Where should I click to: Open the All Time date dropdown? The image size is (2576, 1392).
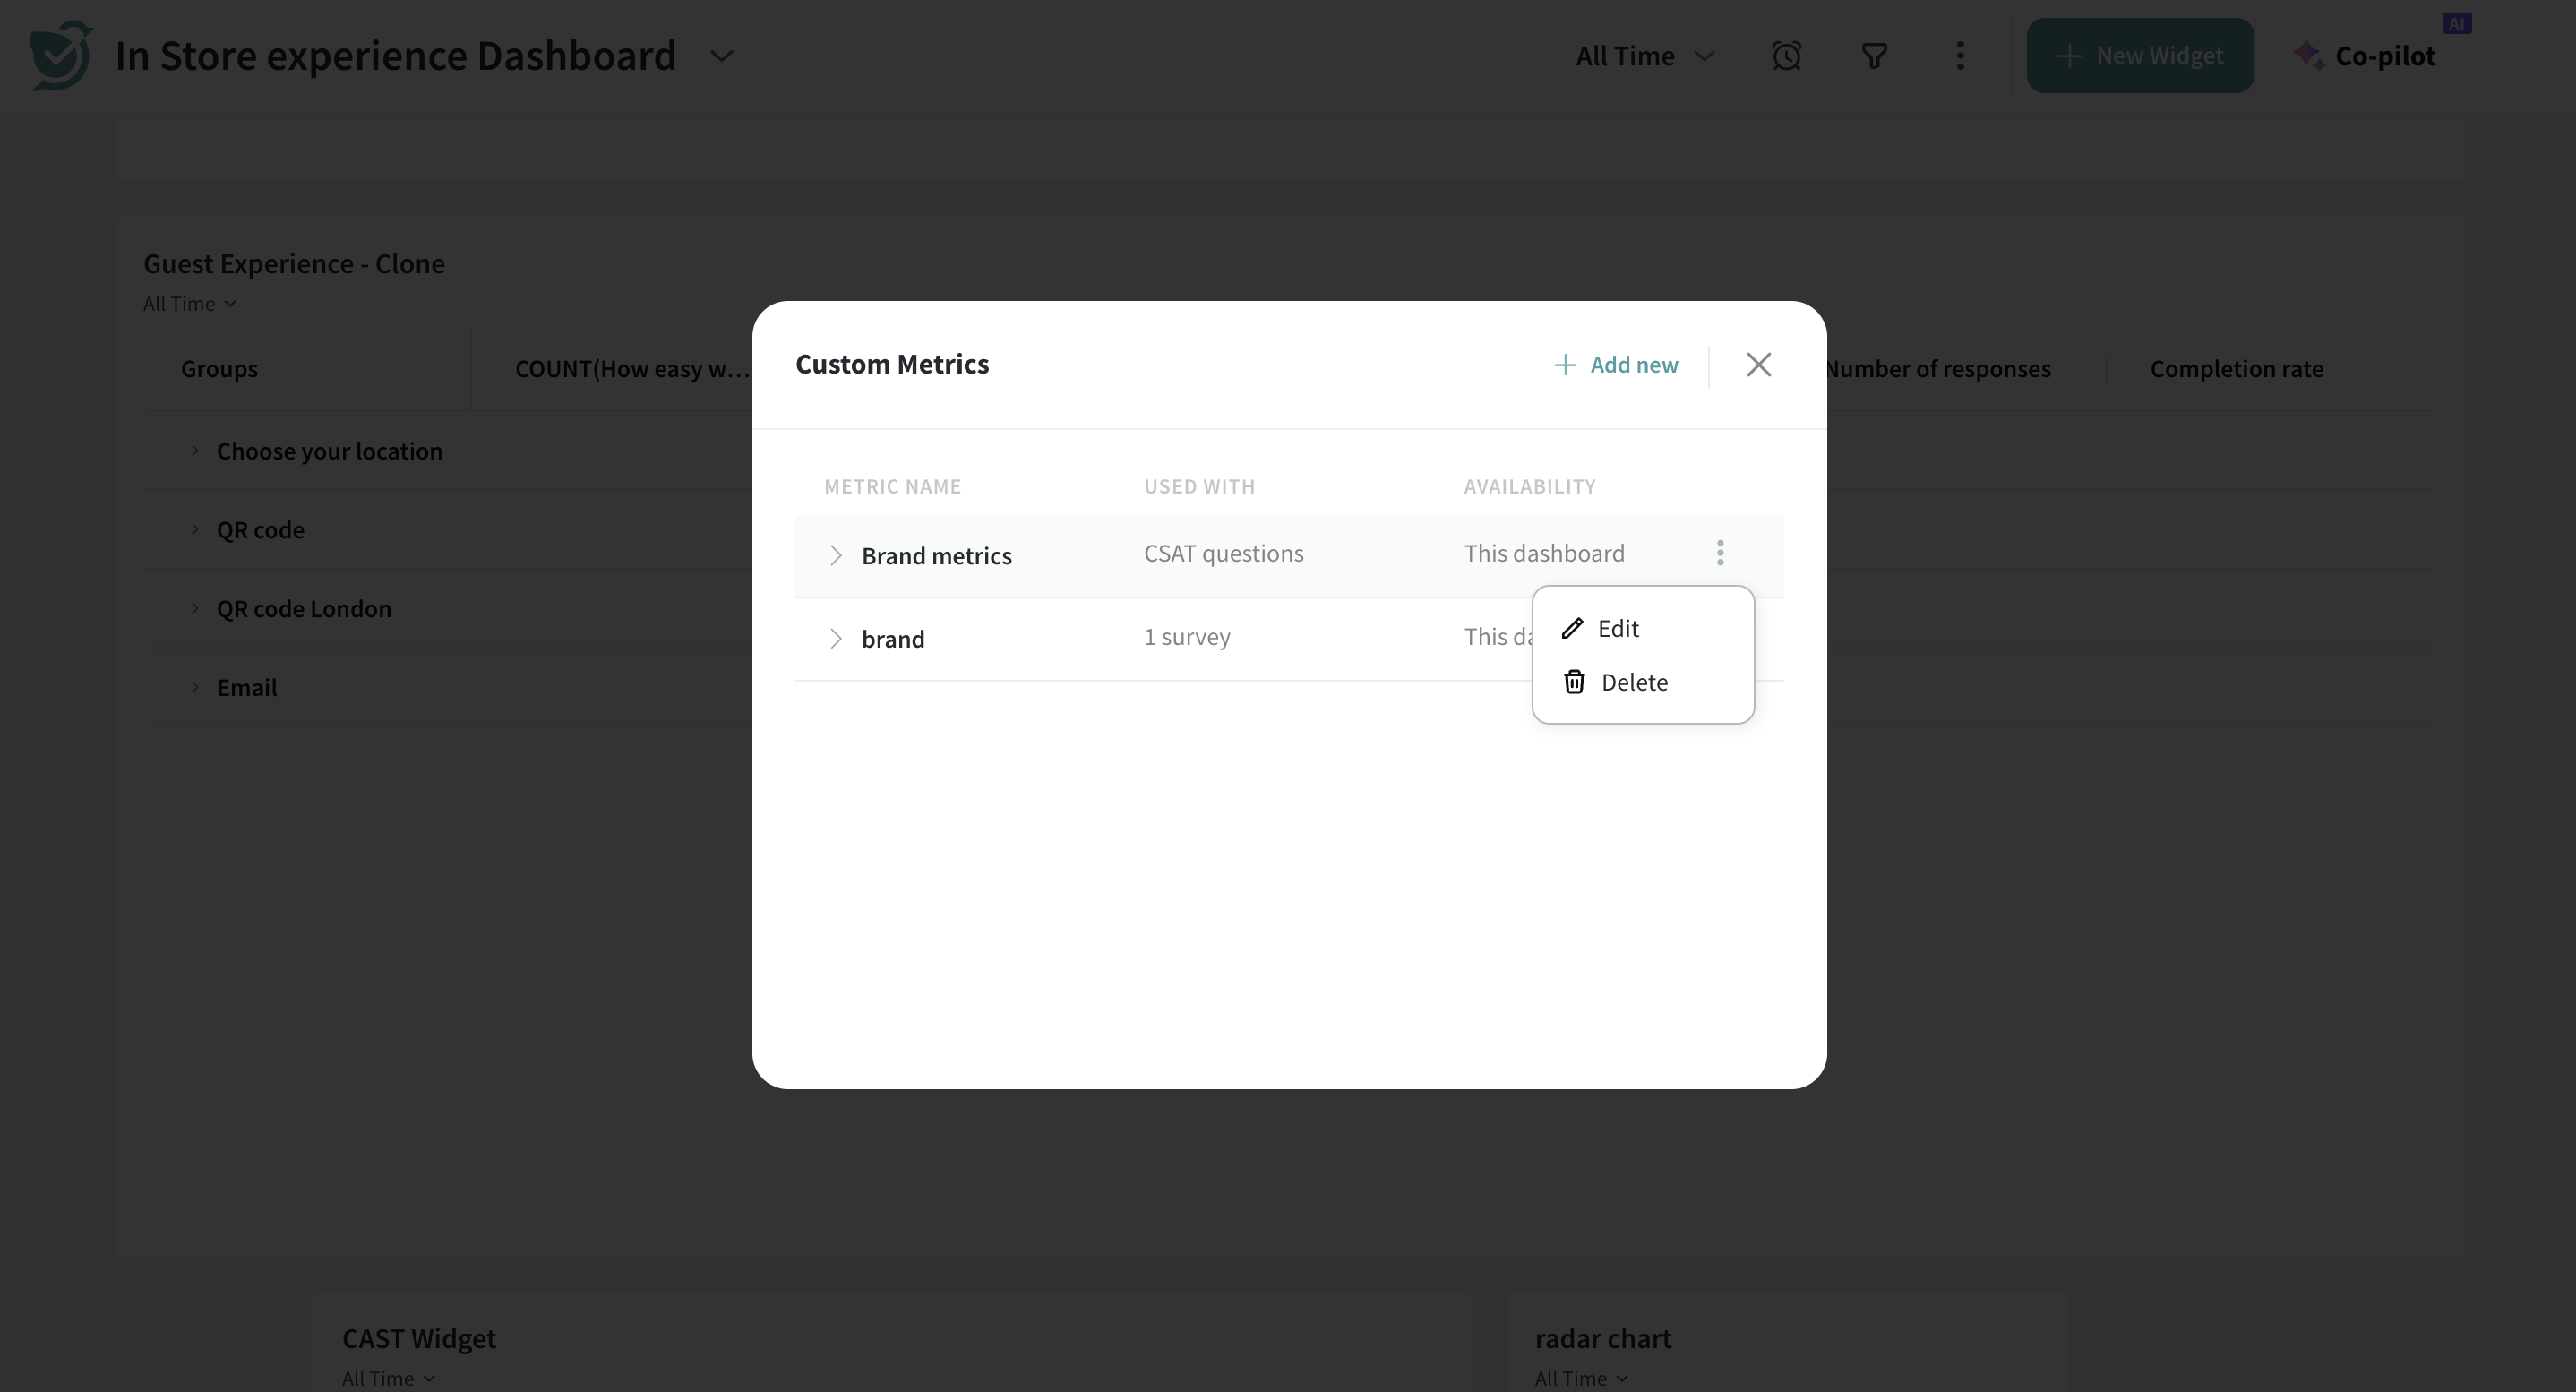[1644, 56]
